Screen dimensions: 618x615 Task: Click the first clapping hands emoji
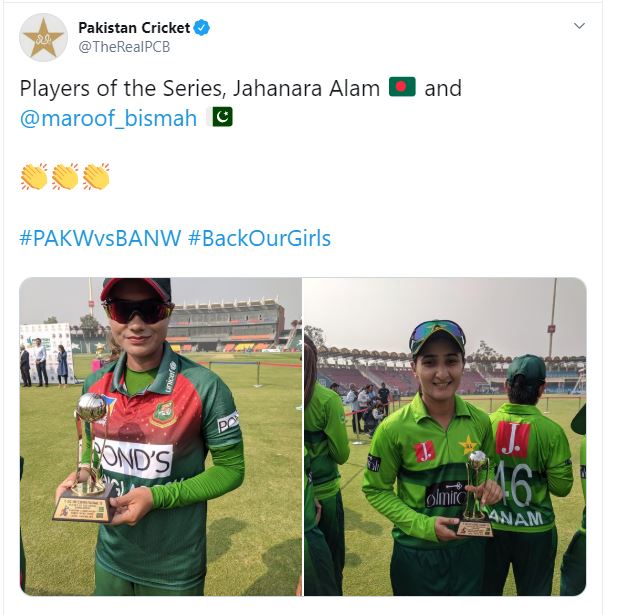pos(34,177)
